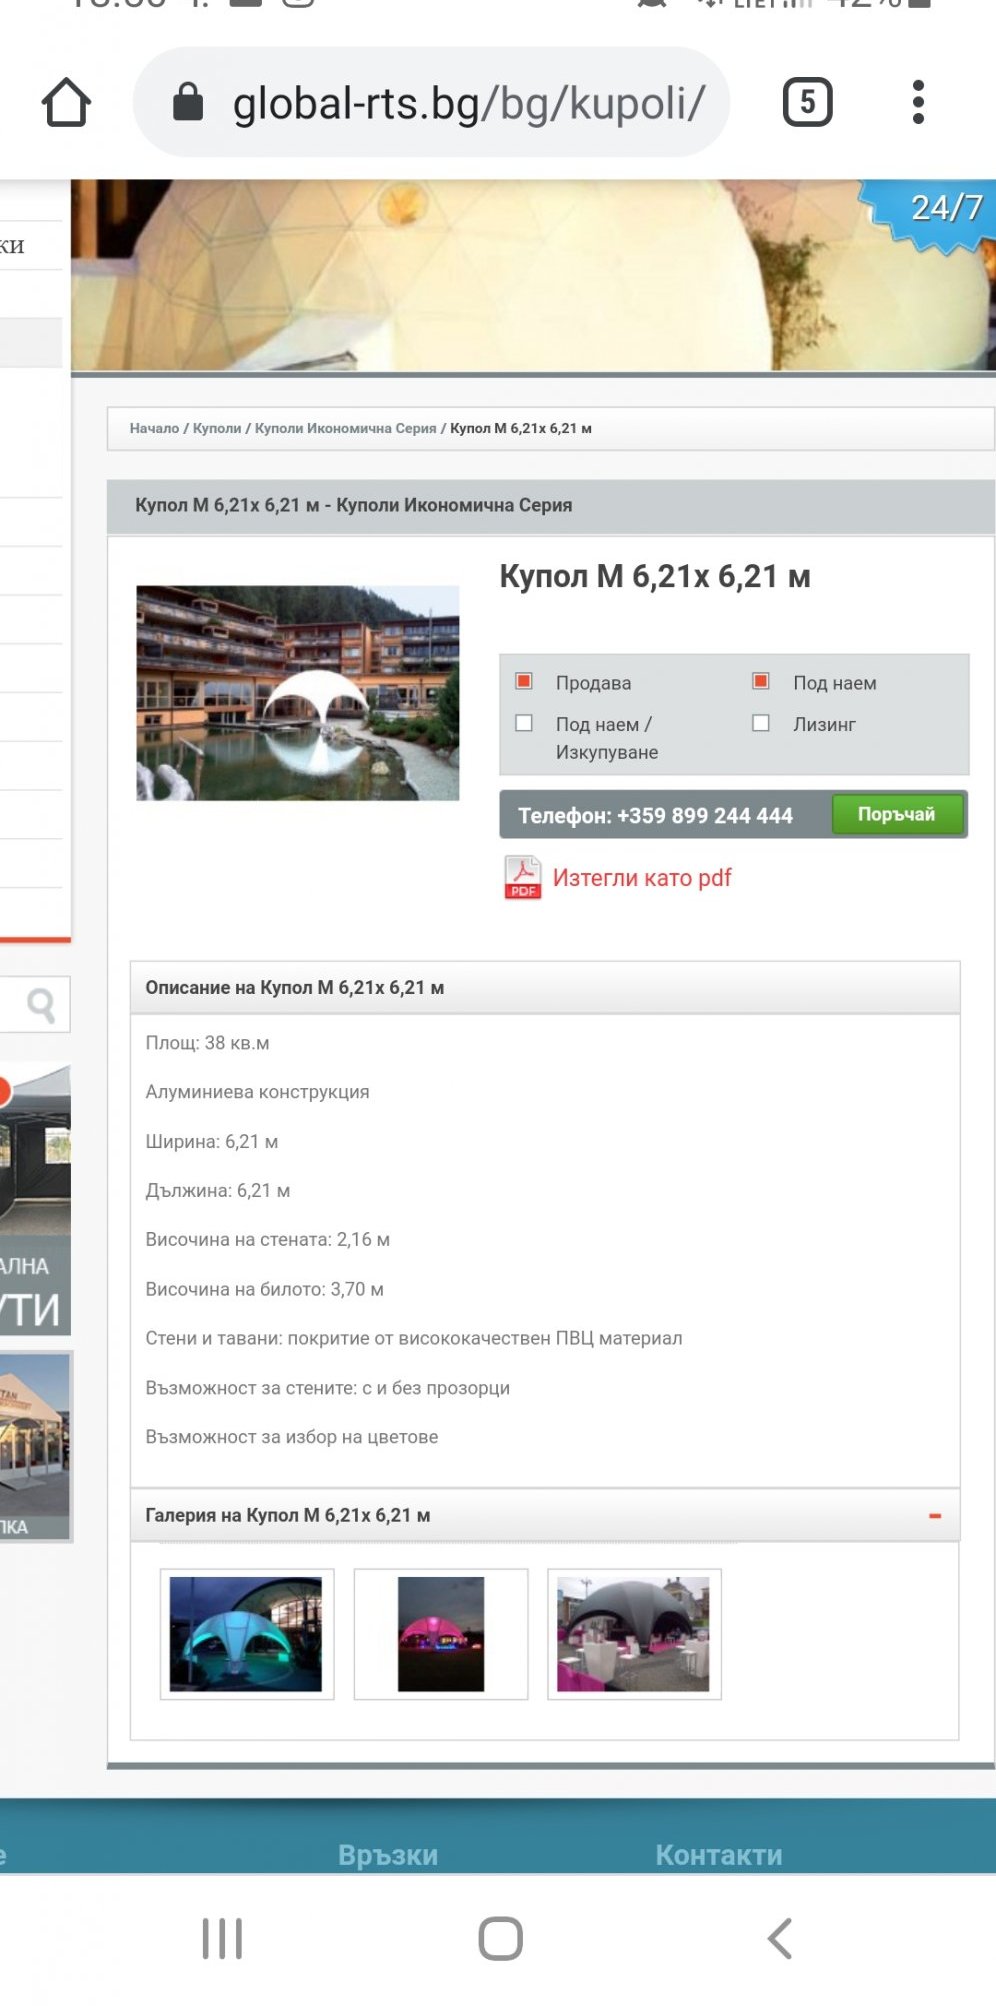Tap the site lock security icon
Image resolution: width=996 pixels, height=2006 pixels.
pos(188,102)
